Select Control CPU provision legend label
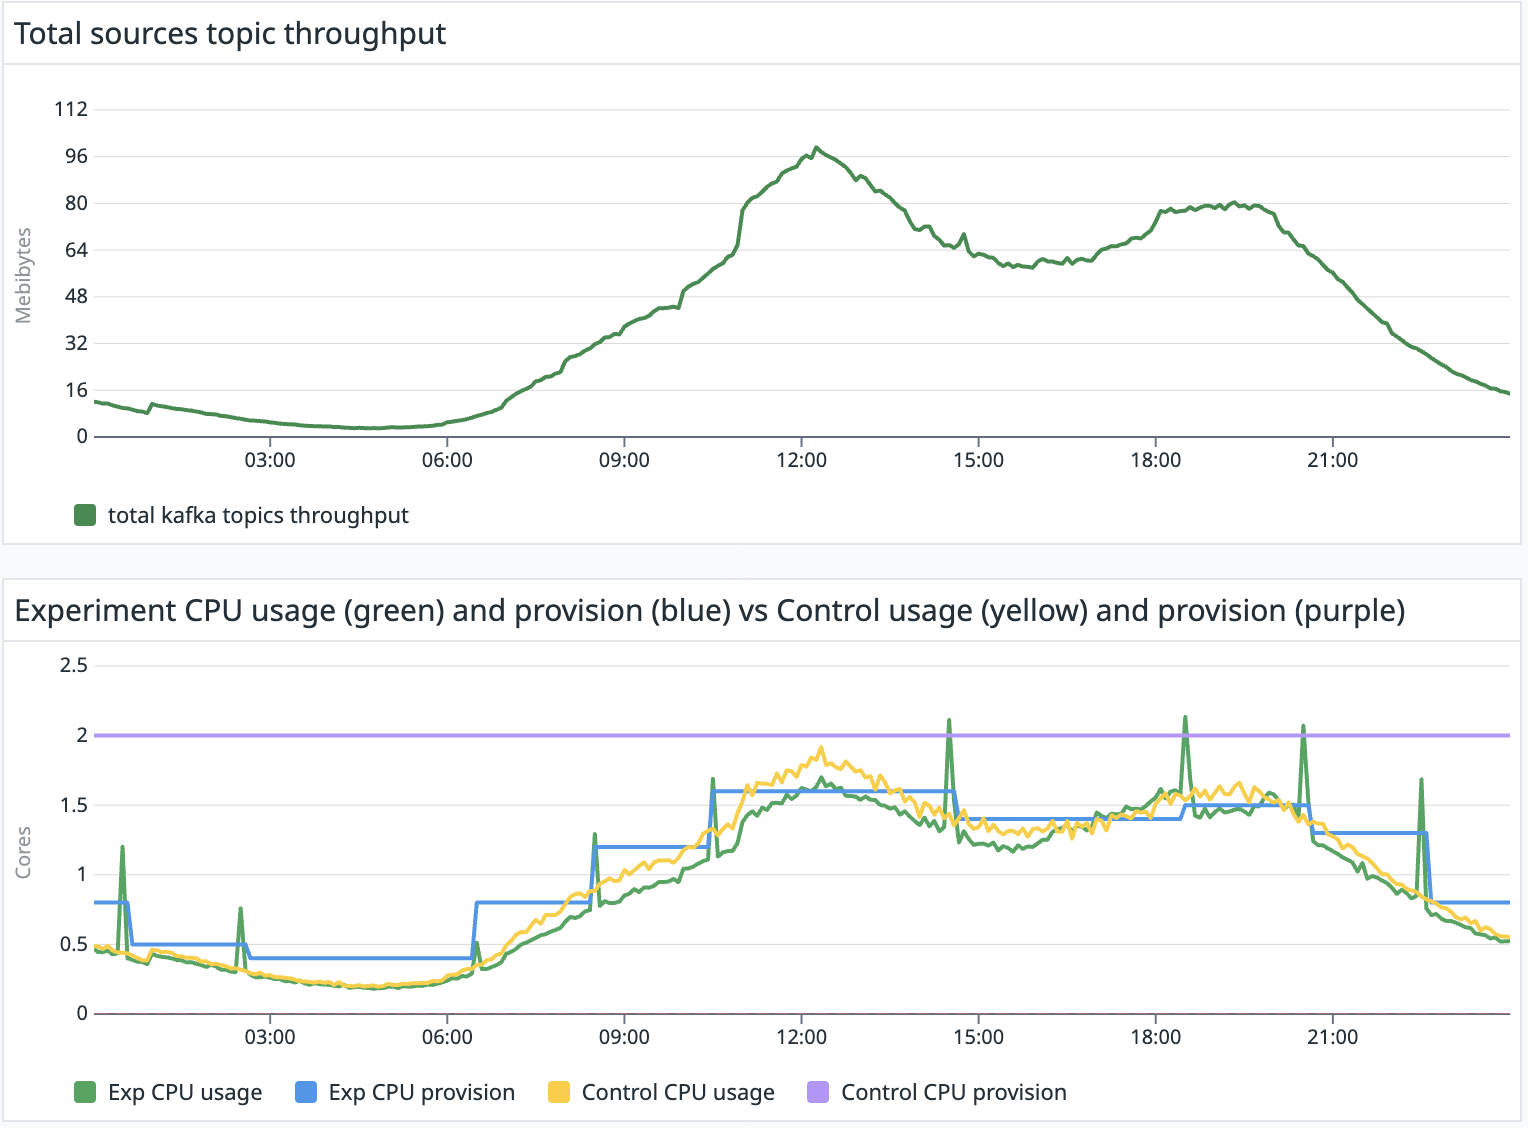Screen dimensions: 1528x1128 click(x=953, y=1092)
